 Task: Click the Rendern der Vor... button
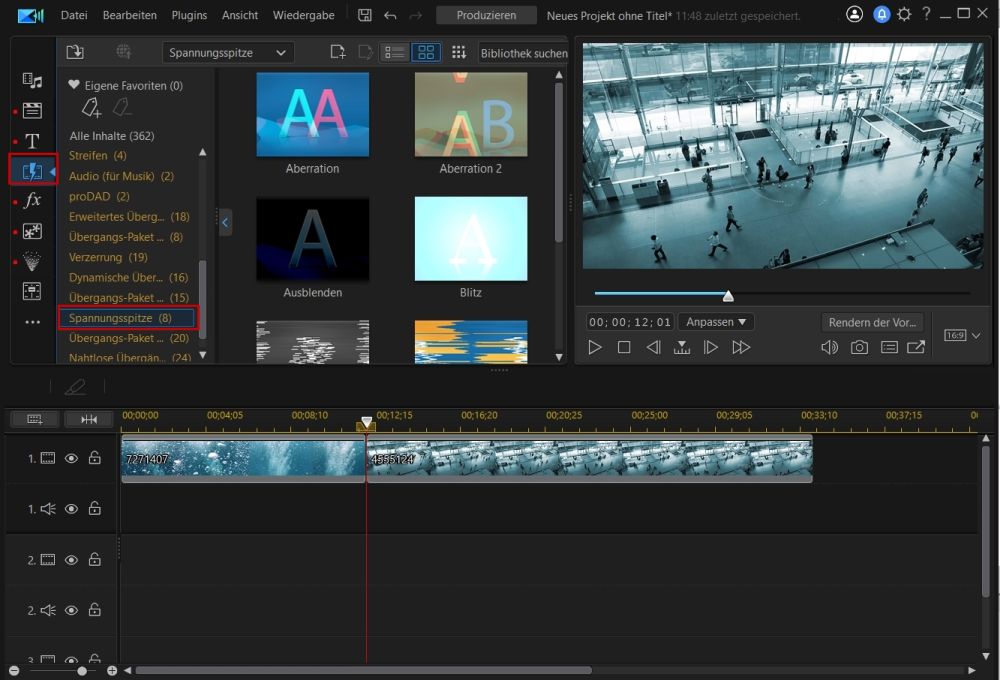872,322
